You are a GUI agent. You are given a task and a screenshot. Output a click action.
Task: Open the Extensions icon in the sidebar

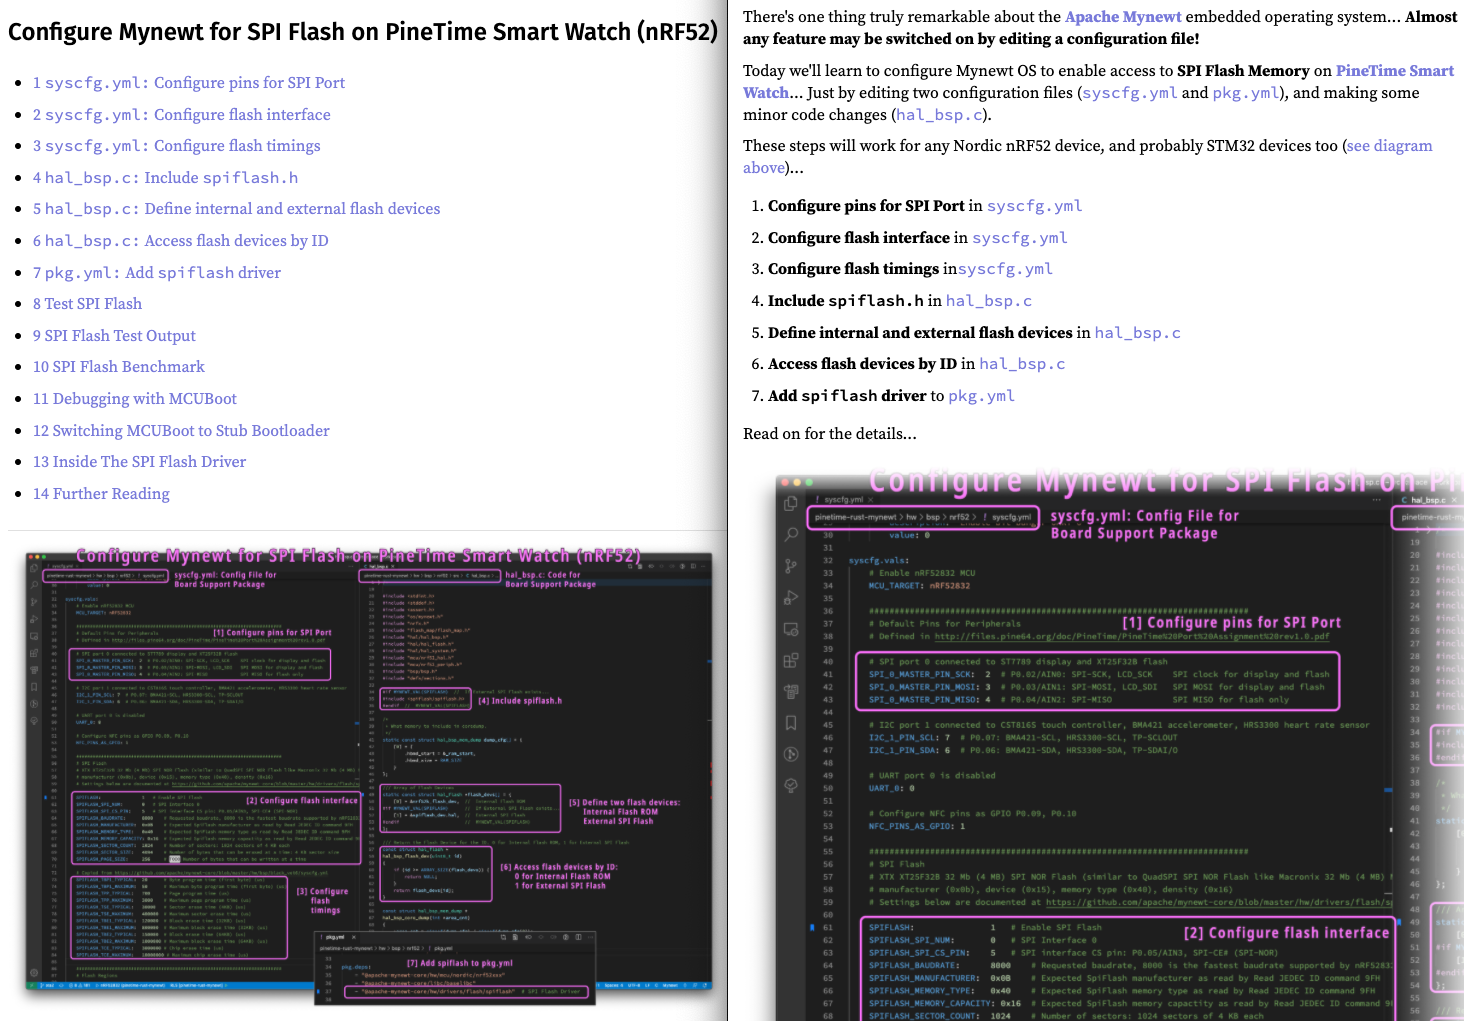tap(791, 660)
